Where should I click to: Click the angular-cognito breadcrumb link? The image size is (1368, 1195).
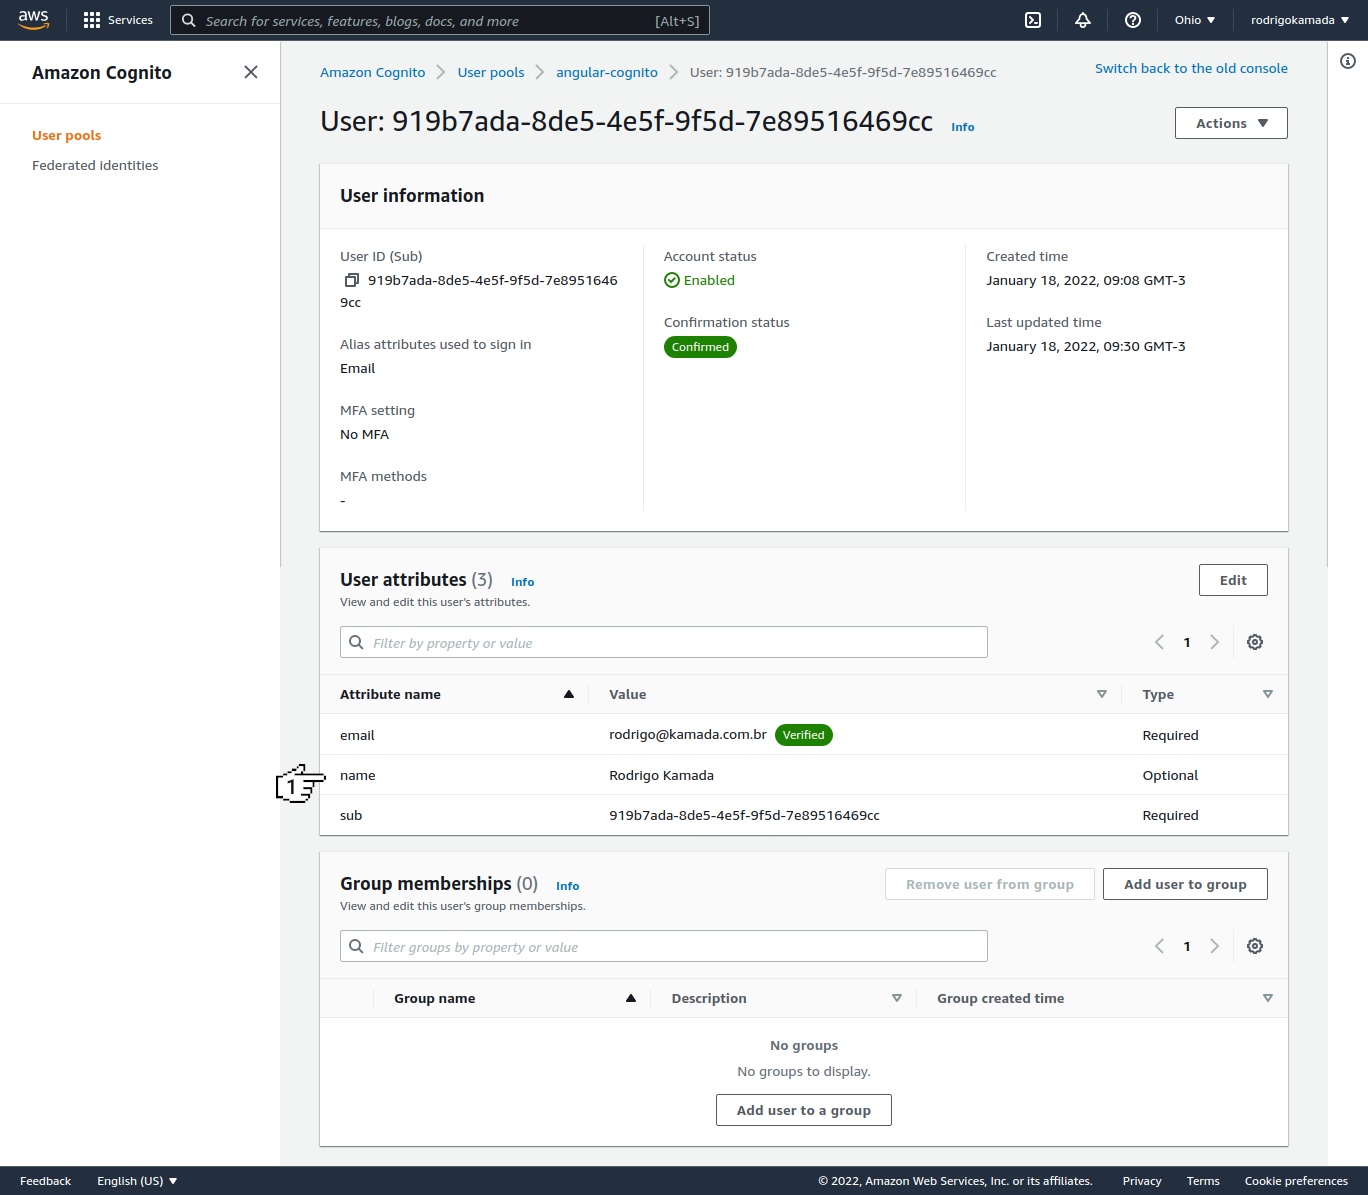pos(607,73)
